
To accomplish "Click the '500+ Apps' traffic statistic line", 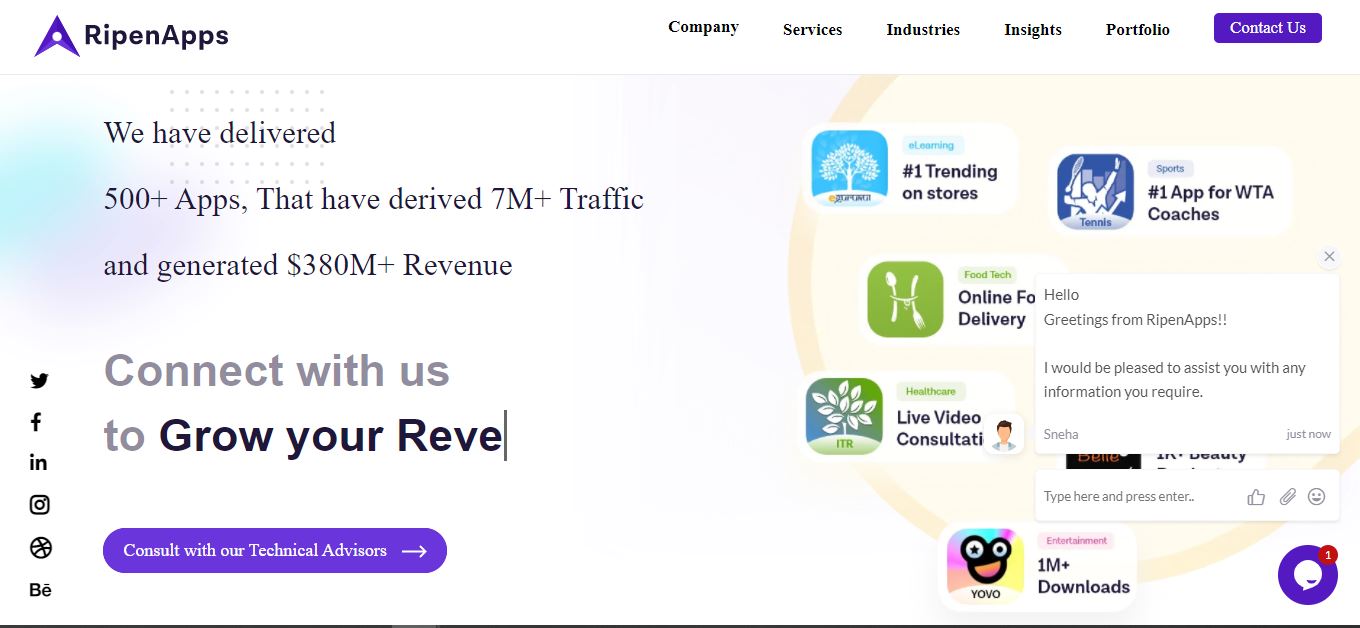I will [374, 199].
